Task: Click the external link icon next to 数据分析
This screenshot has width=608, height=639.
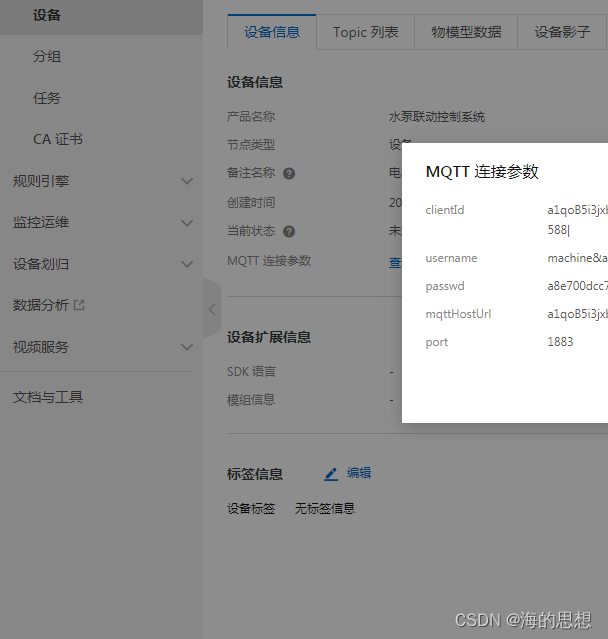Action: (79, 305)
